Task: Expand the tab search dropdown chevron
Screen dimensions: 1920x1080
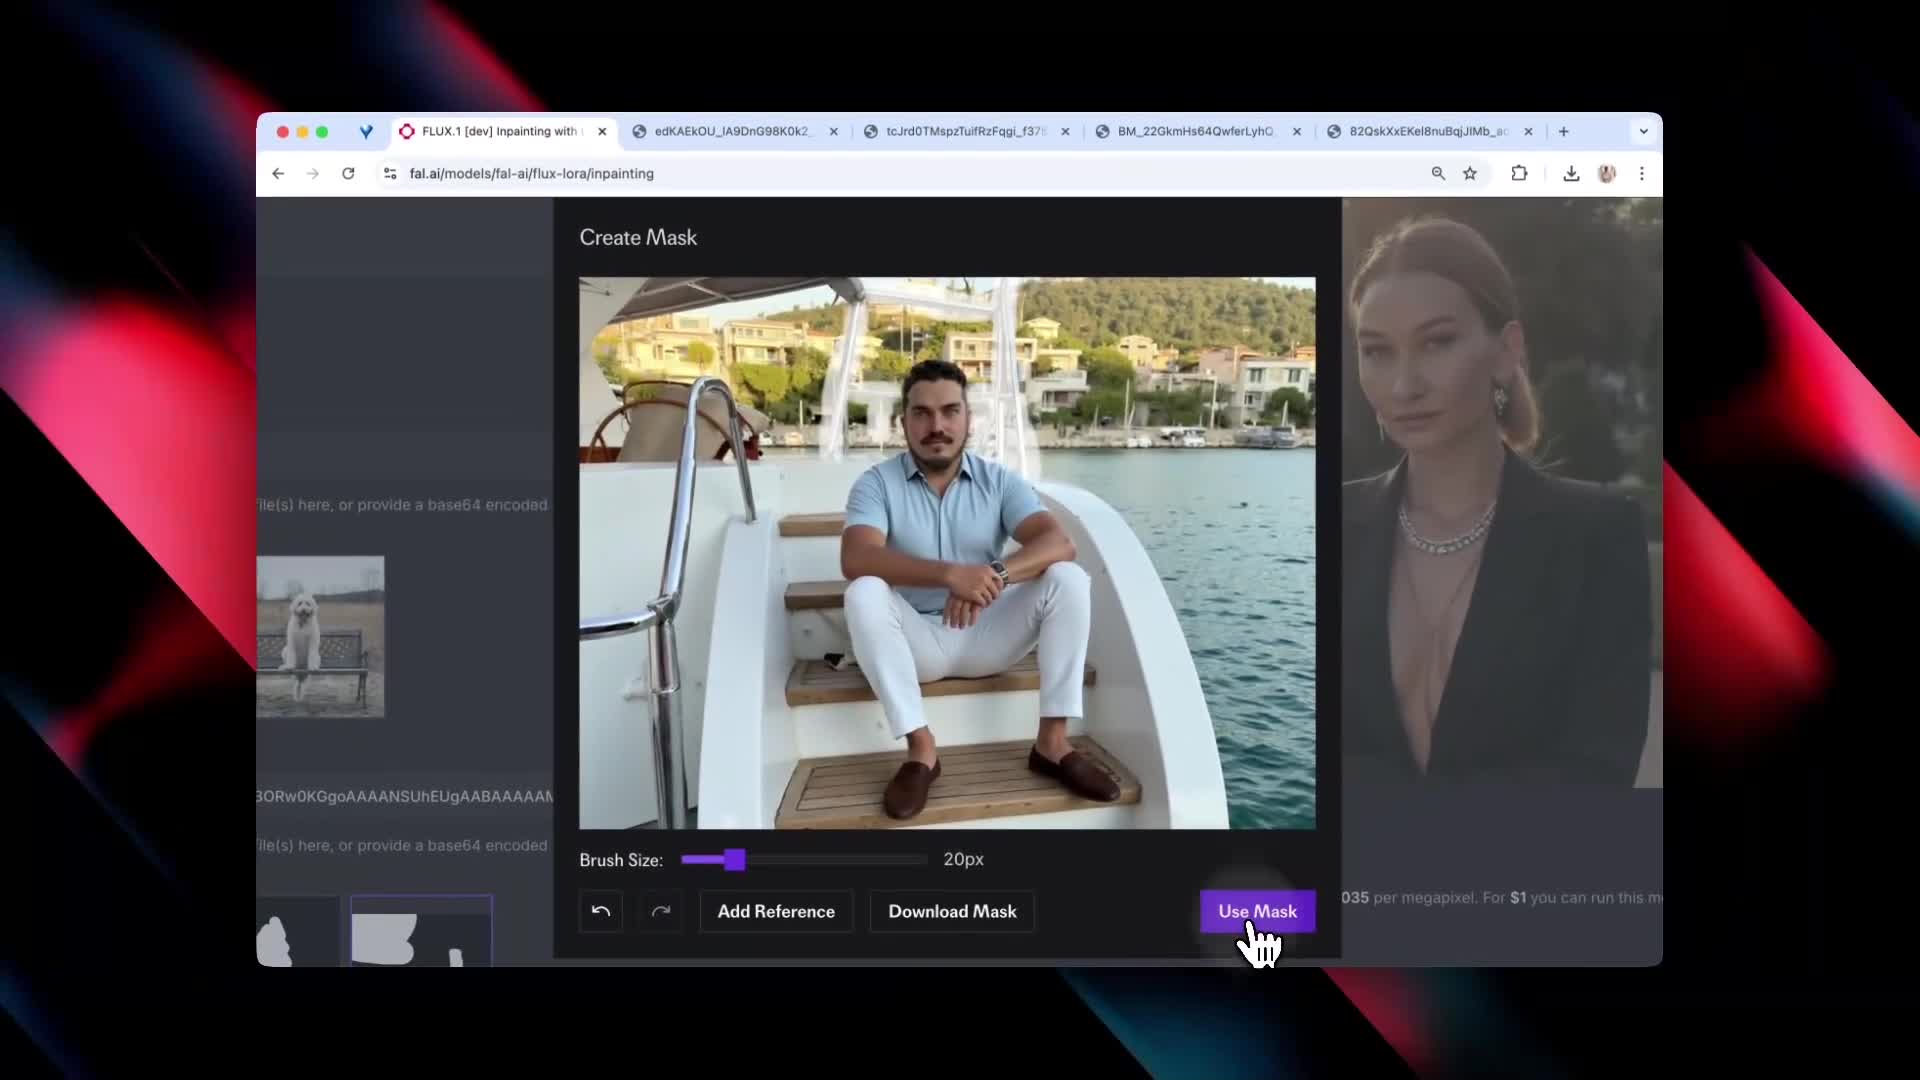Action: coord(1643,131)
